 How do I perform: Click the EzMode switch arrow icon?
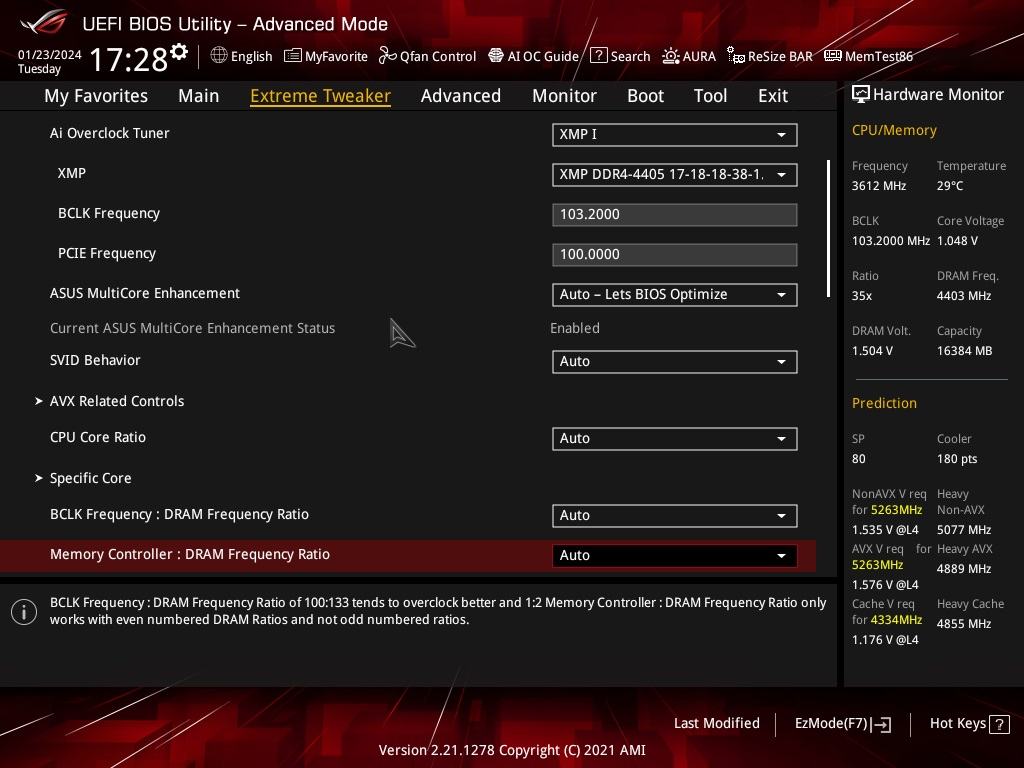coord(881,724)
